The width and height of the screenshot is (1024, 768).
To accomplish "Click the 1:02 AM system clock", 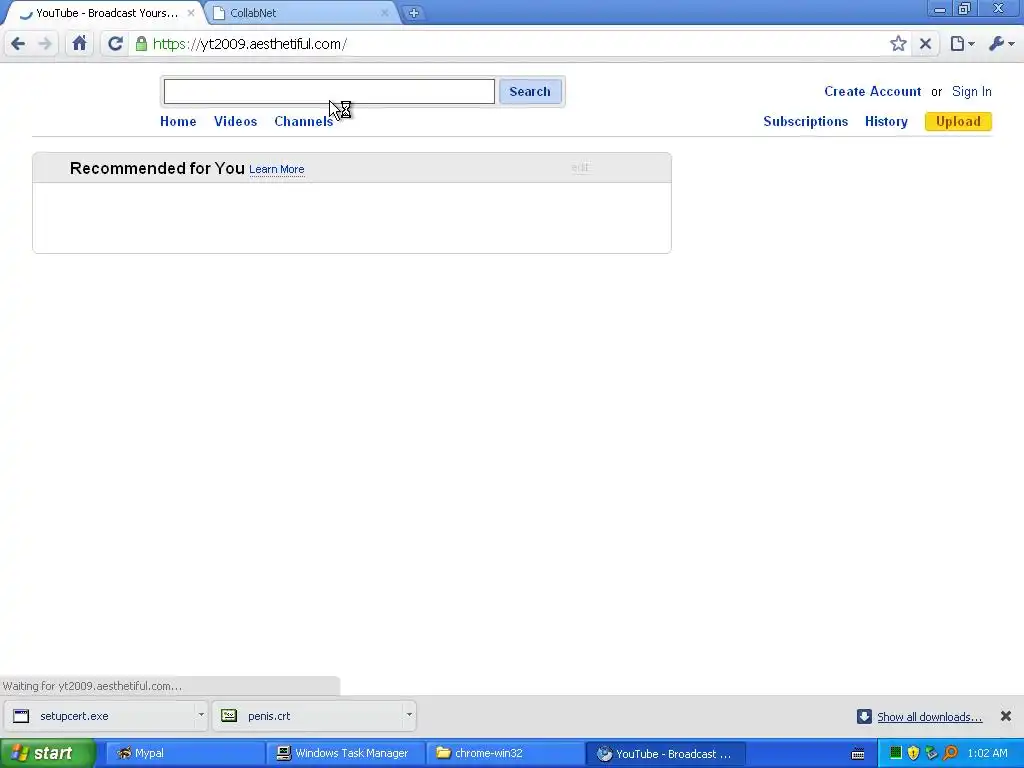I will click(987, 754).
